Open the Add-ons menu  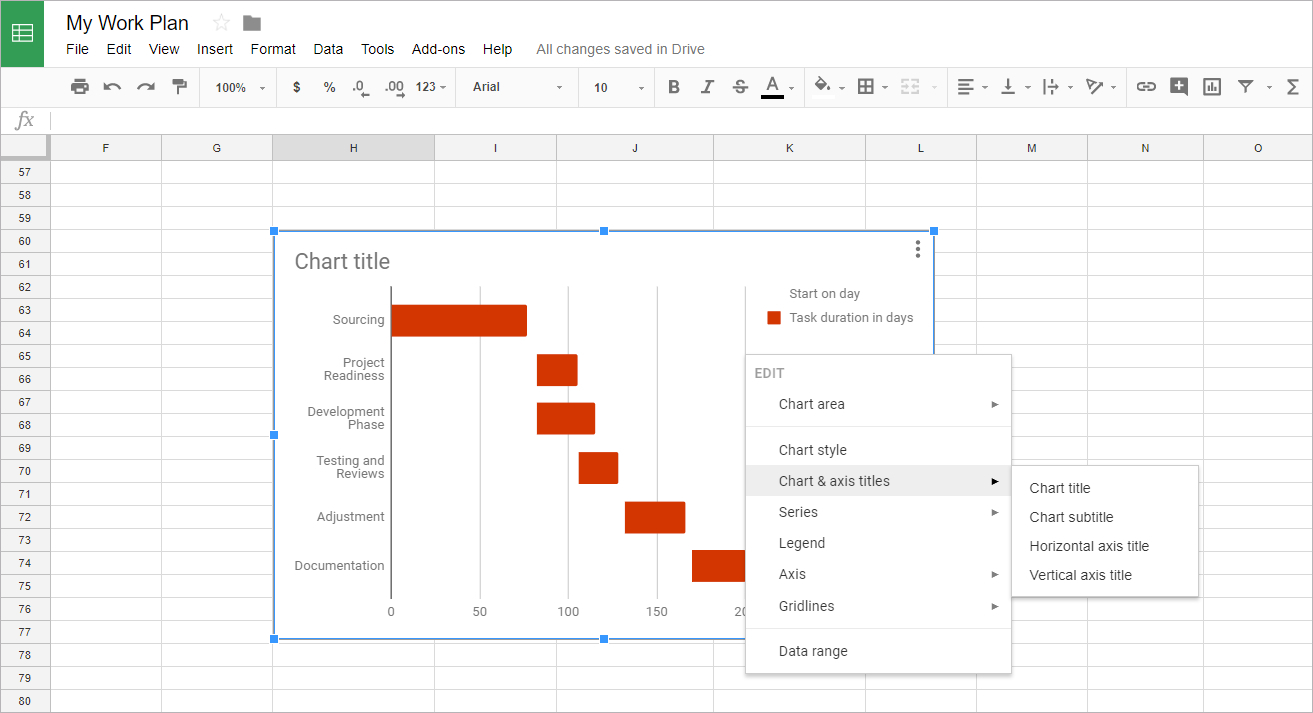pos(438,49)
